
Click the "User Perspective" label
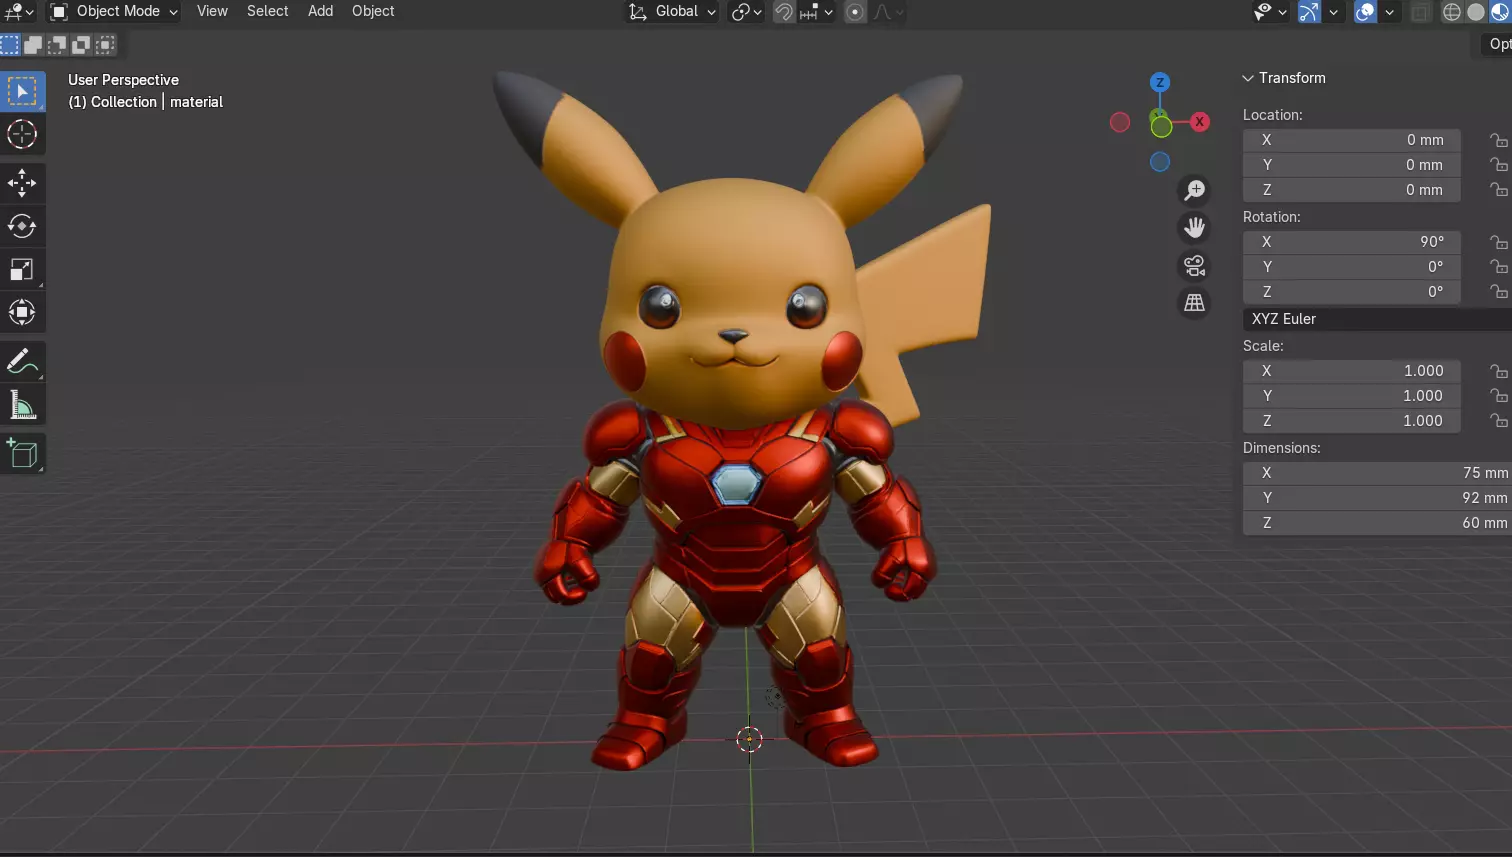[123, 80]
